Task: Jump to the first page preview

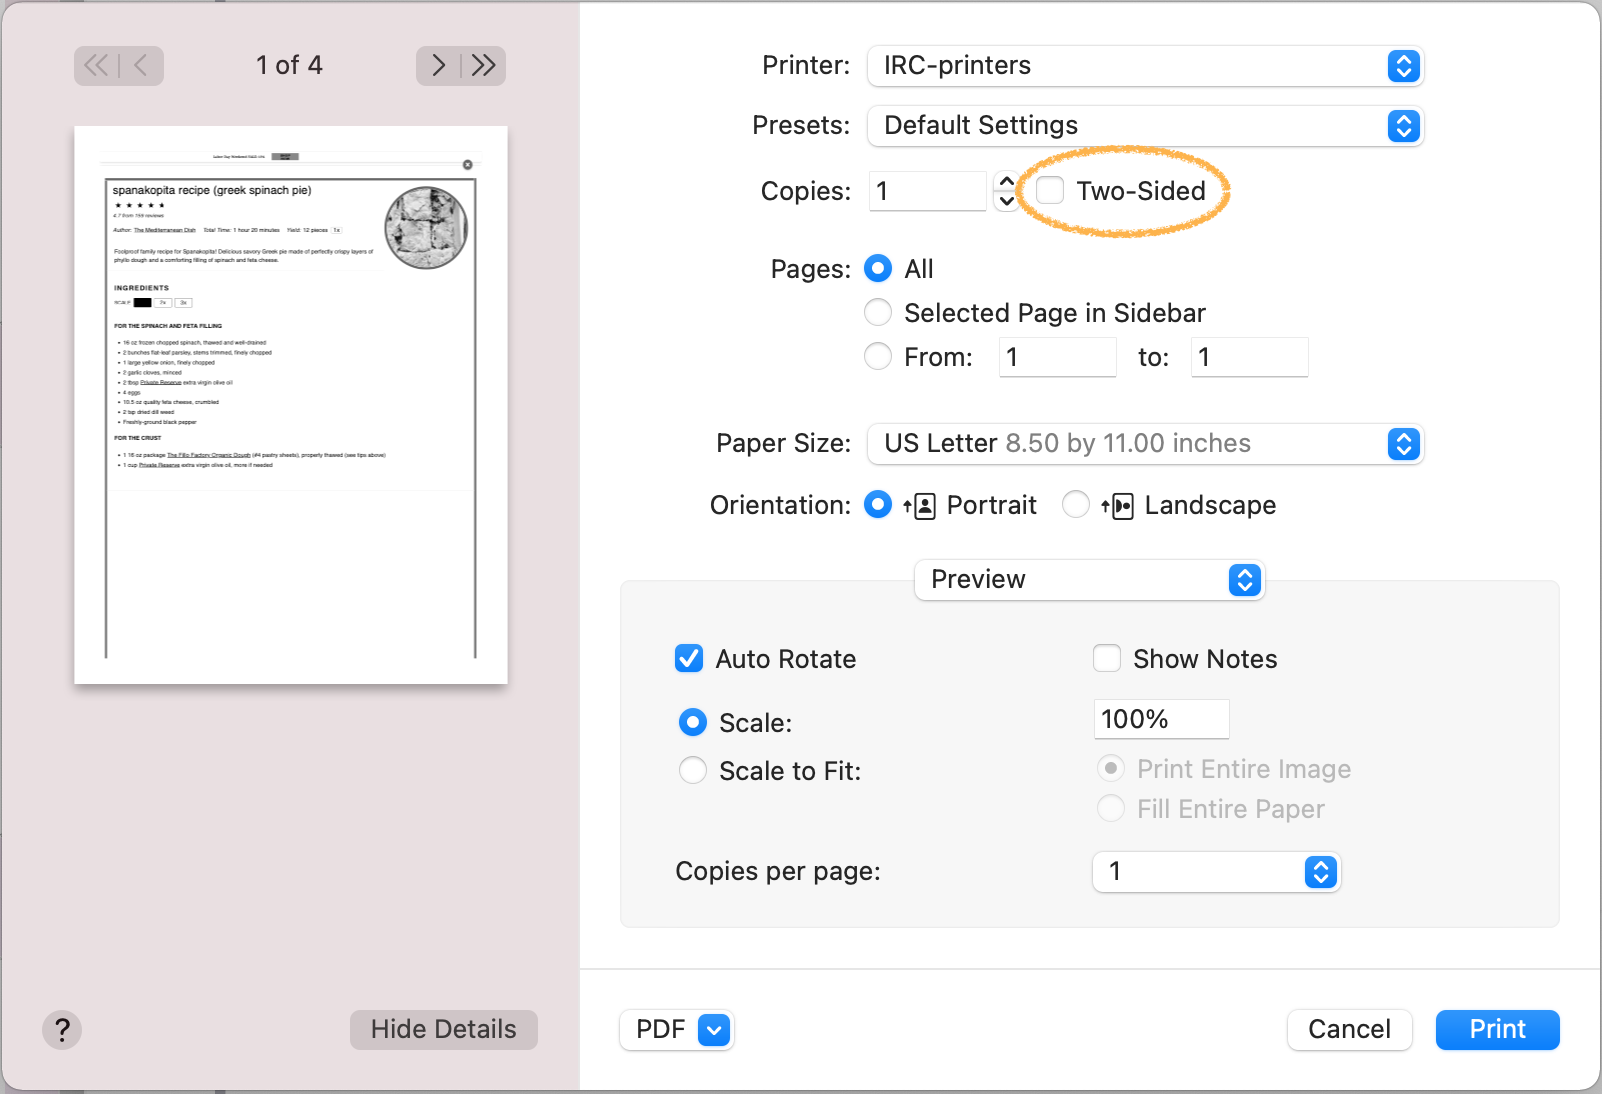Action: pos(96,66)
